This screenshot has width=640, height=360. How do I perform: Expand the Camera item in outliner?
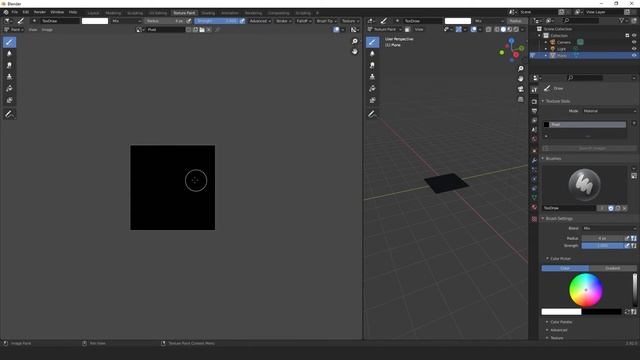point(546,42)
